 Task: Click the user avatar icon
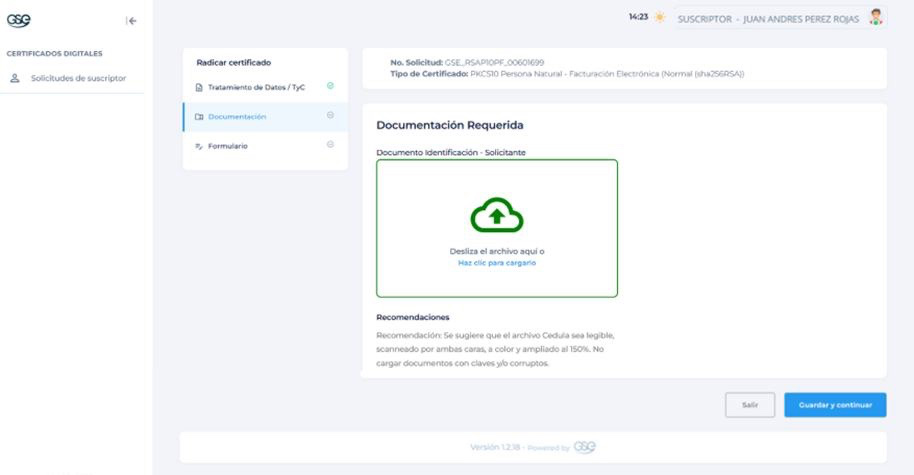876,17
